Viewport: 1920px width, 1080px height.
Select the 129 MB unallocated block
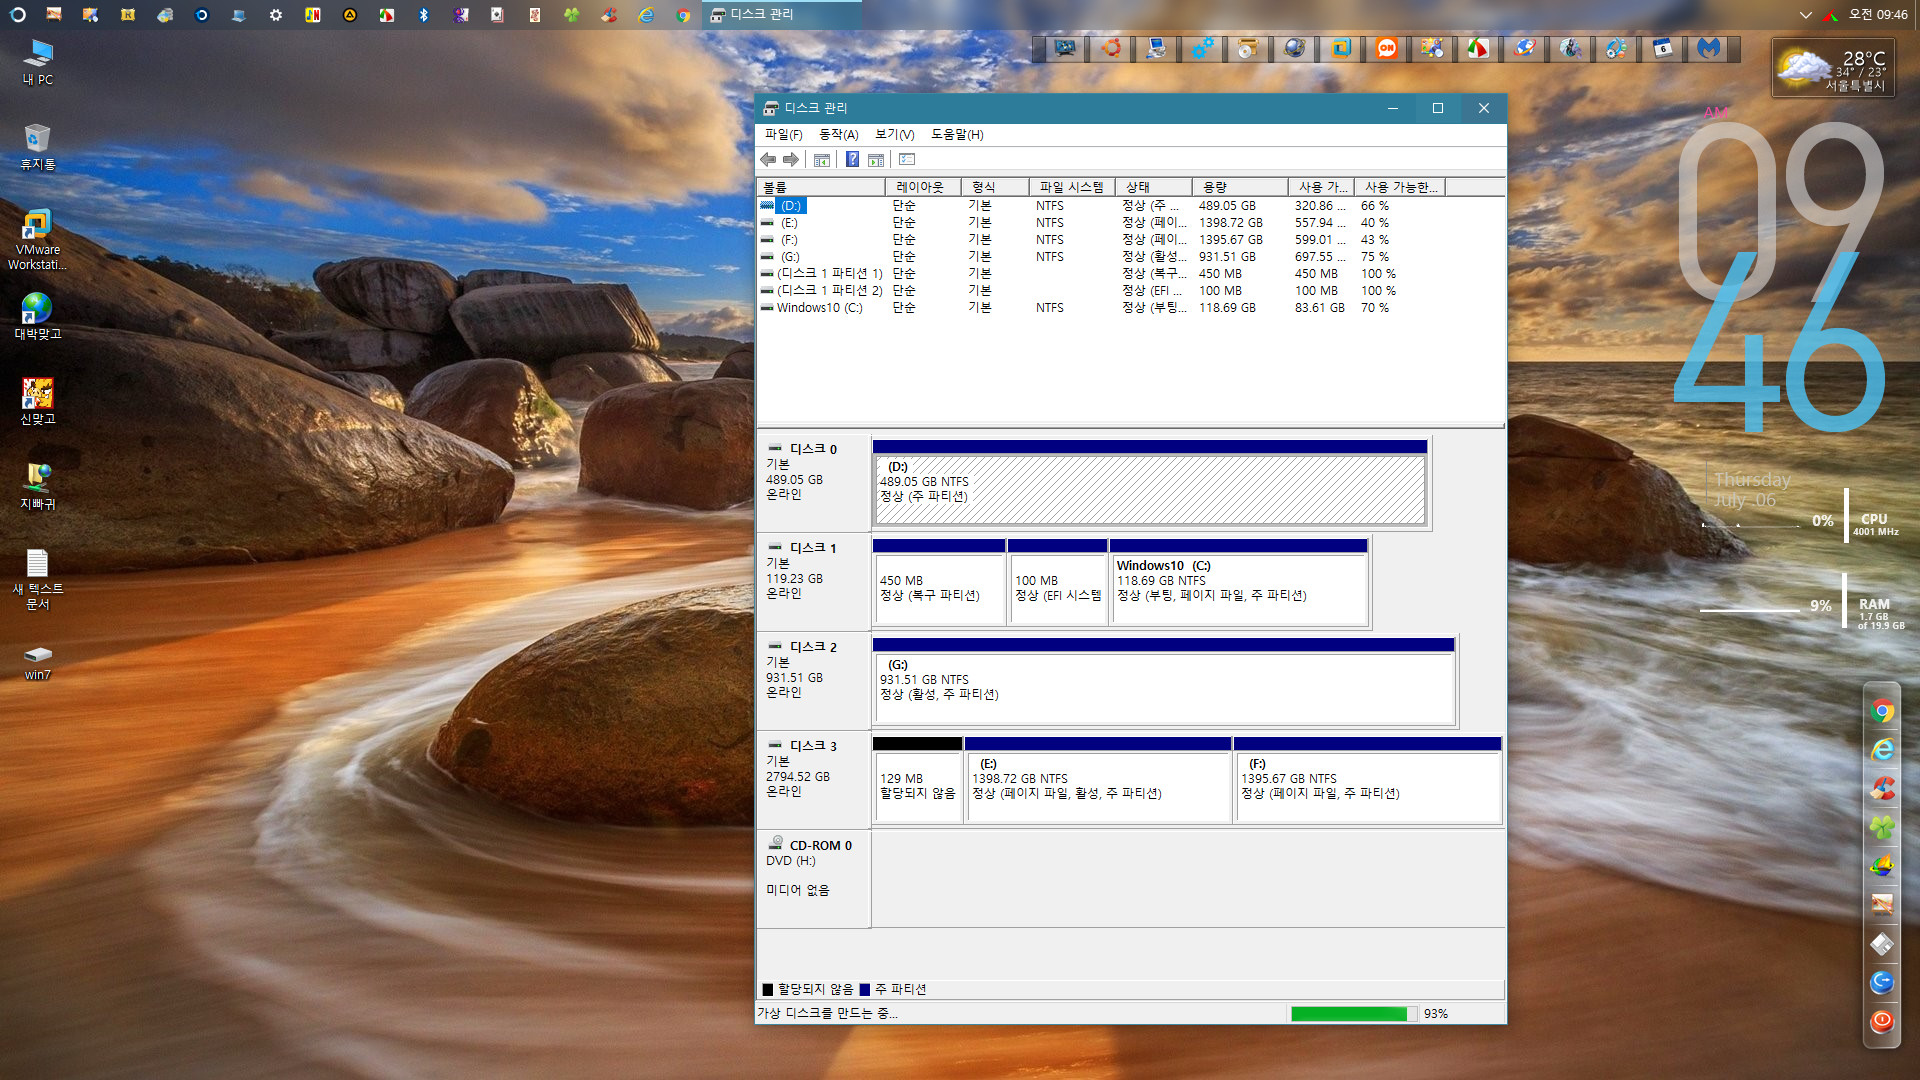[917, 780]
